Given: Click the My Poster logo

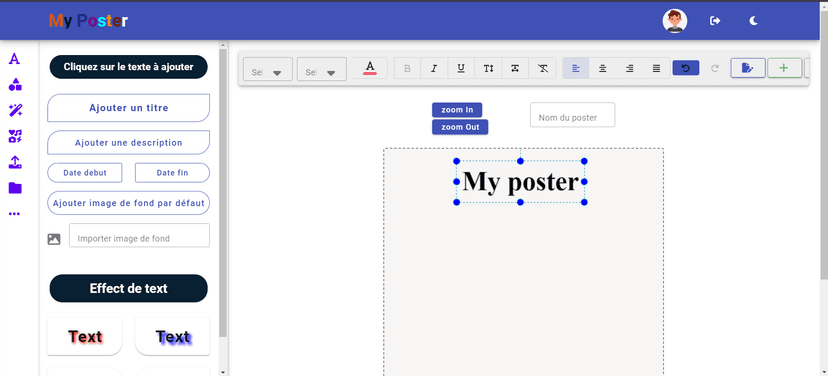Looking at the screenshot, I should coord(88,21).
